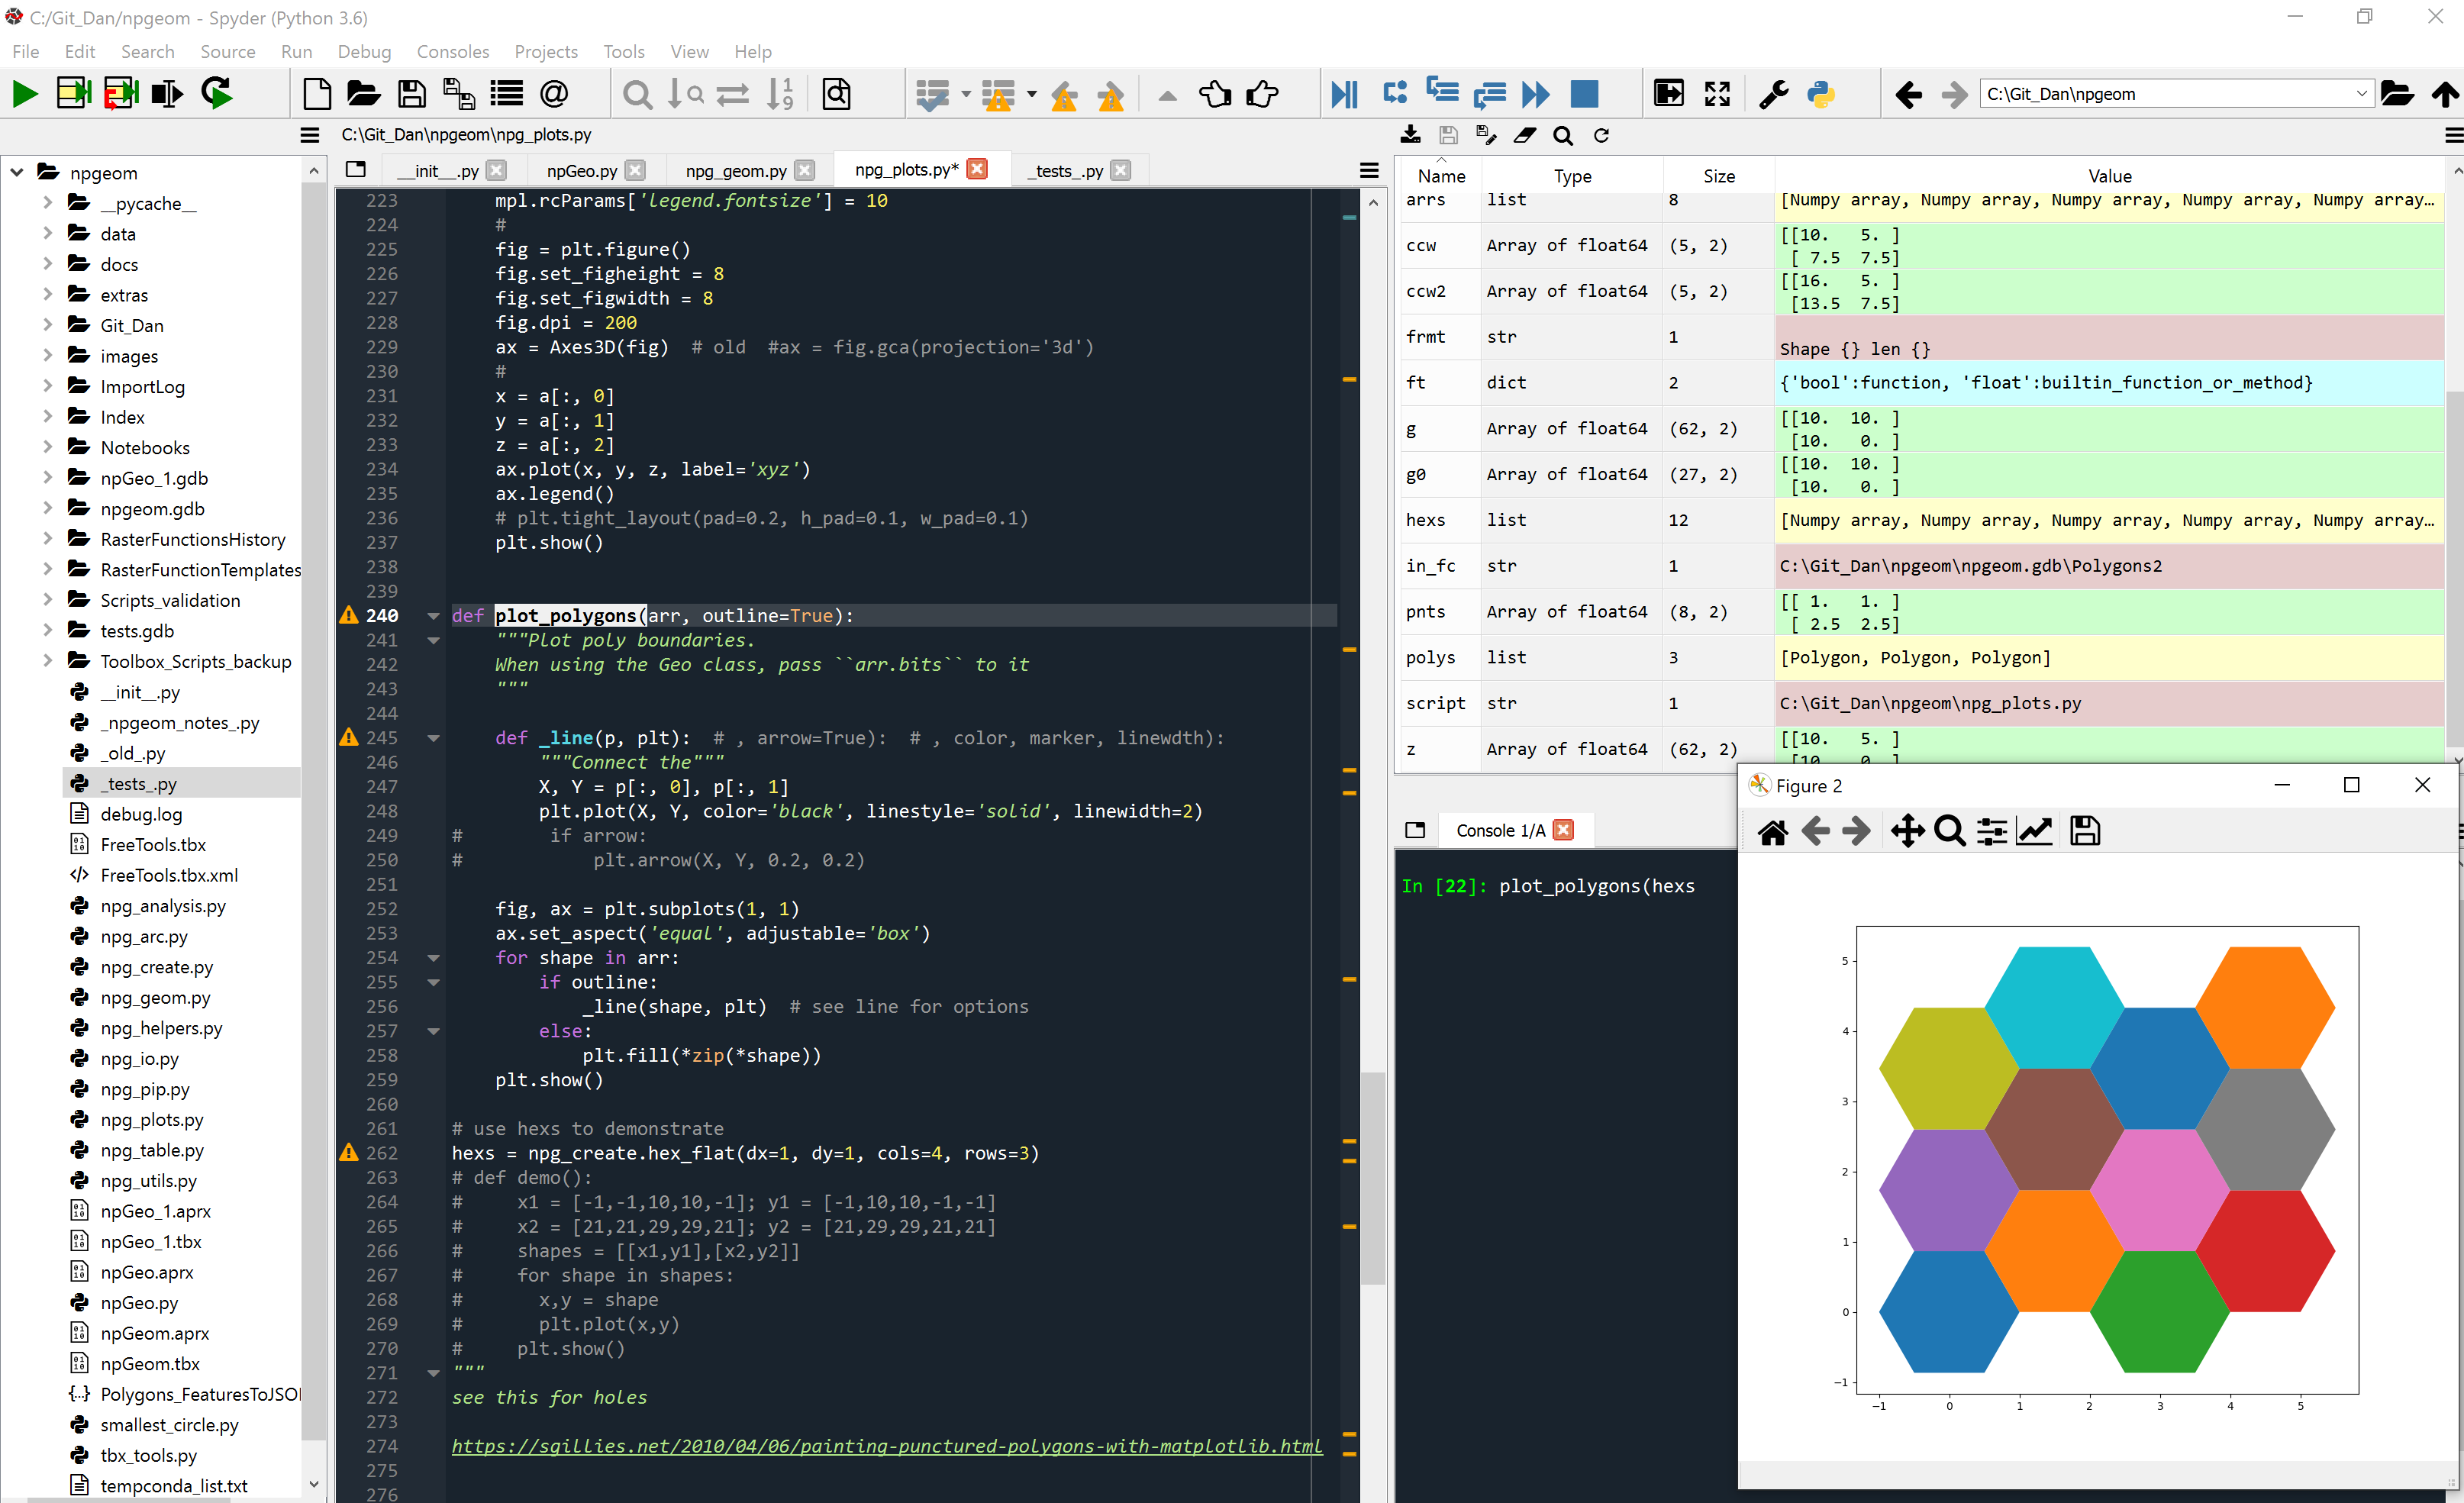Open a file with the open folder icon
This screenshot has height=1503, width=2464.
click(363, 94)
